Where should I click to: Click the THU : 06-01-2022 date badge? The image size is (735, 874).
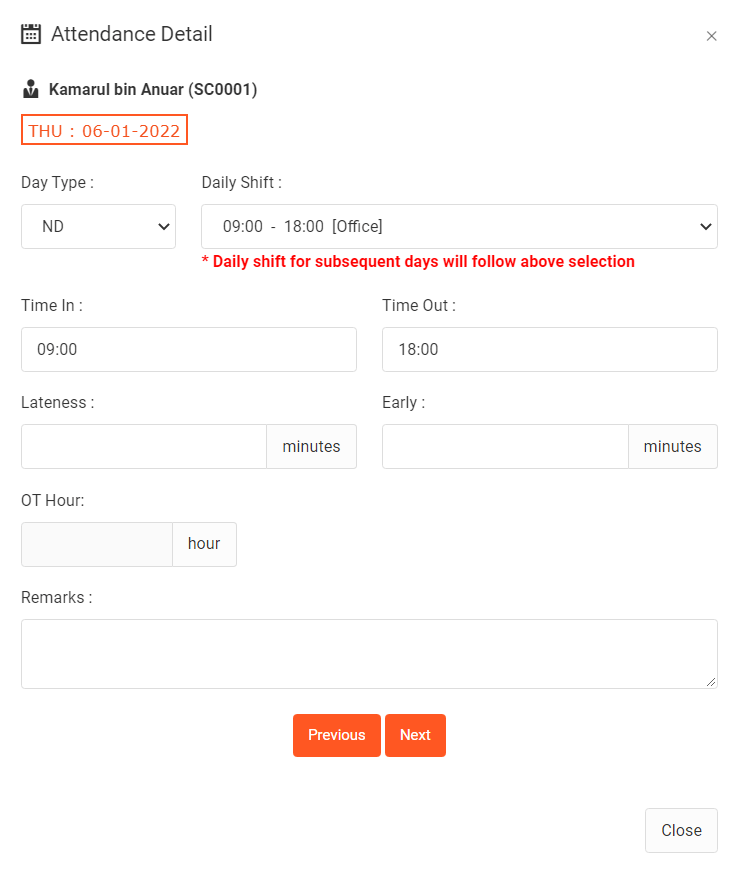tap(104, 130)
